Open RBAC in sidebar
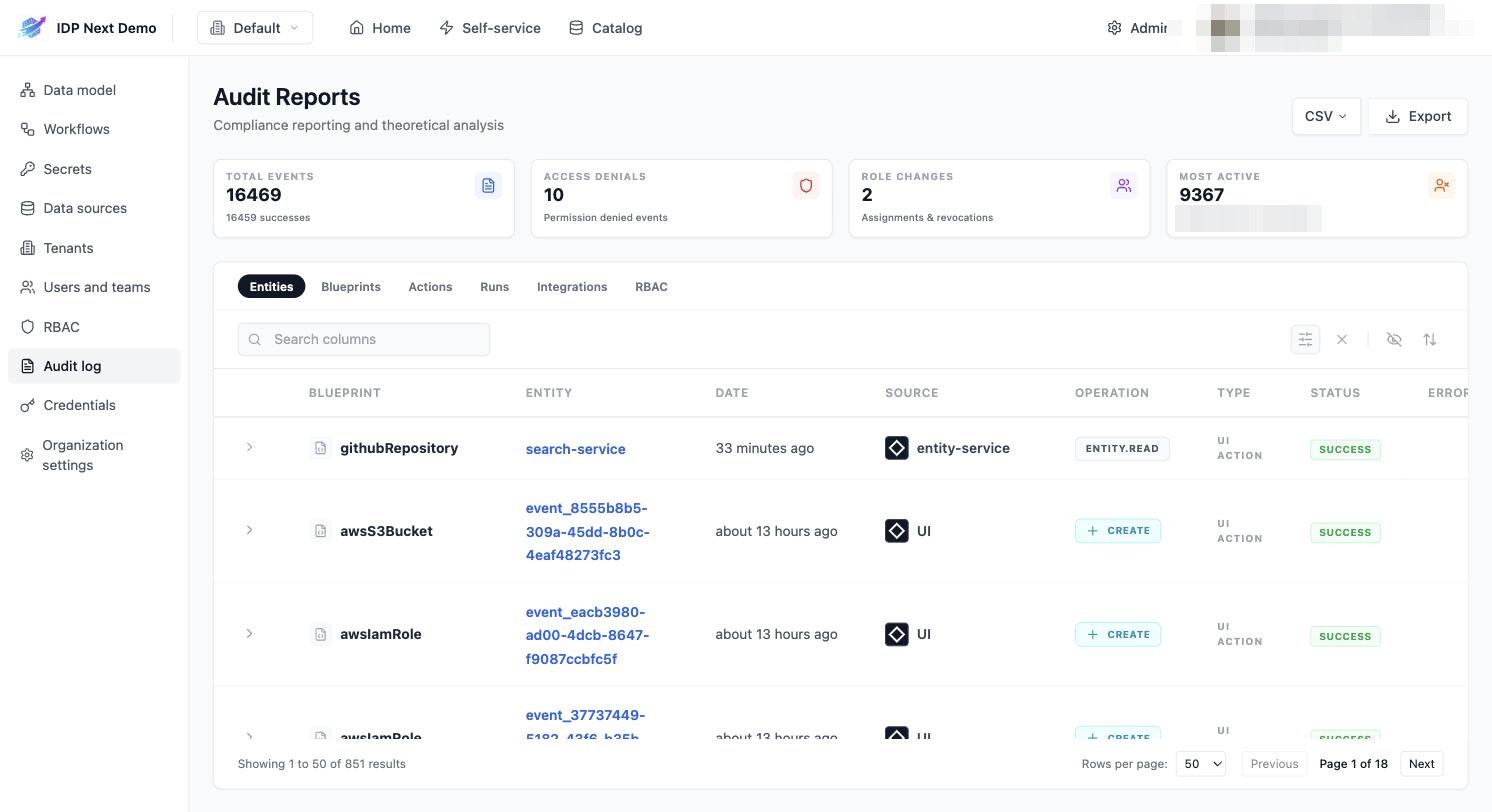The image size is (1492, 812). pos(94,327)
